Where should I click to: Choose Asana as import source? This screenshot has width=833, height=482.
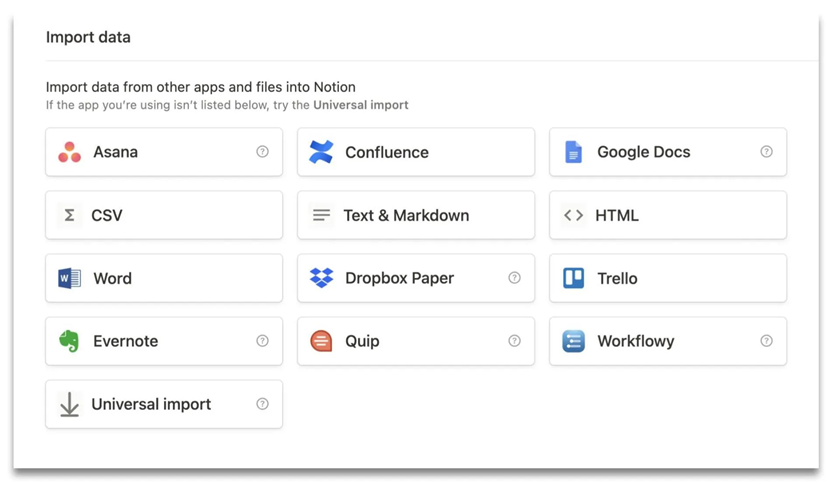coord(164,152)
